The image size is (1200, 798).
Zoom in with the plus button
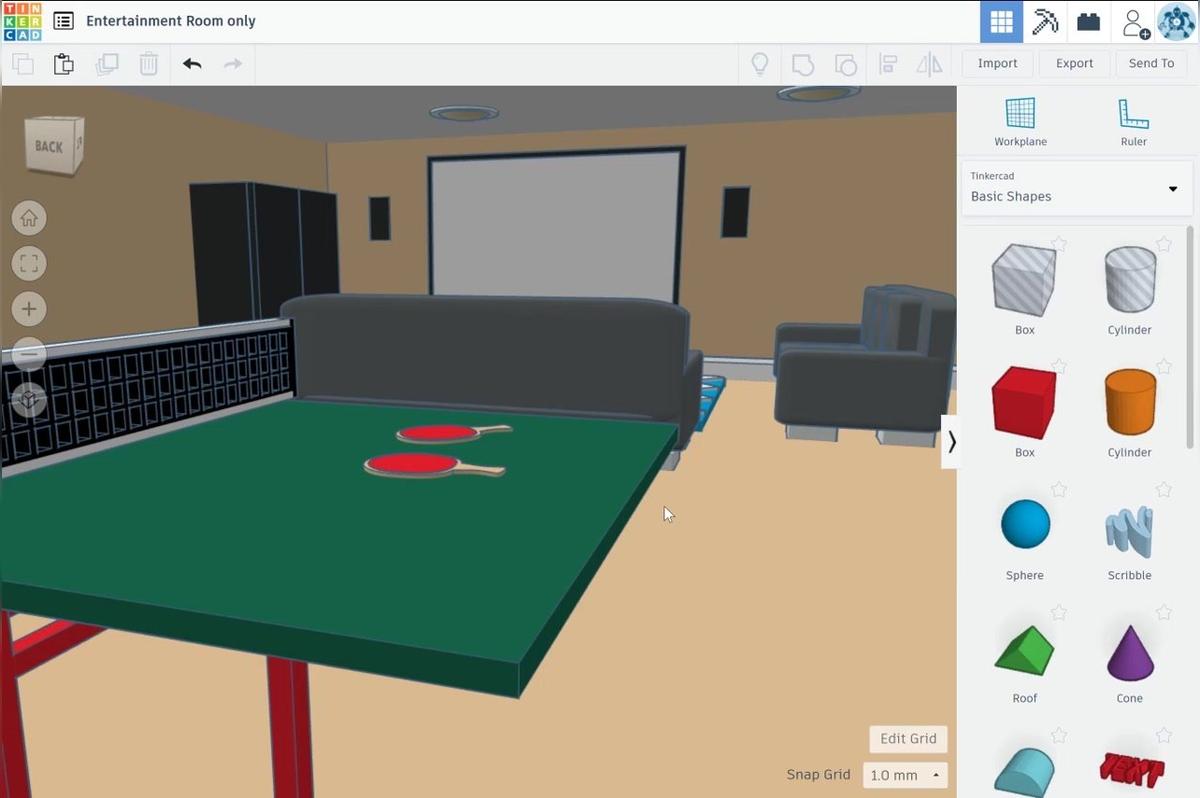29,309
